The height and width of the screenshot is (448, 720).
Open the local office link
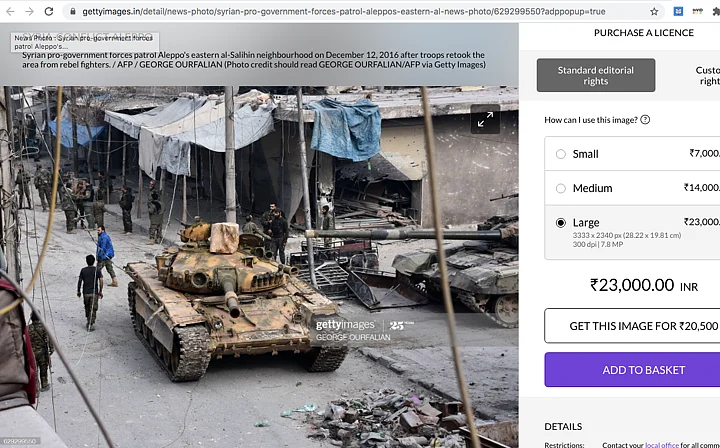[x=662, y=445]
